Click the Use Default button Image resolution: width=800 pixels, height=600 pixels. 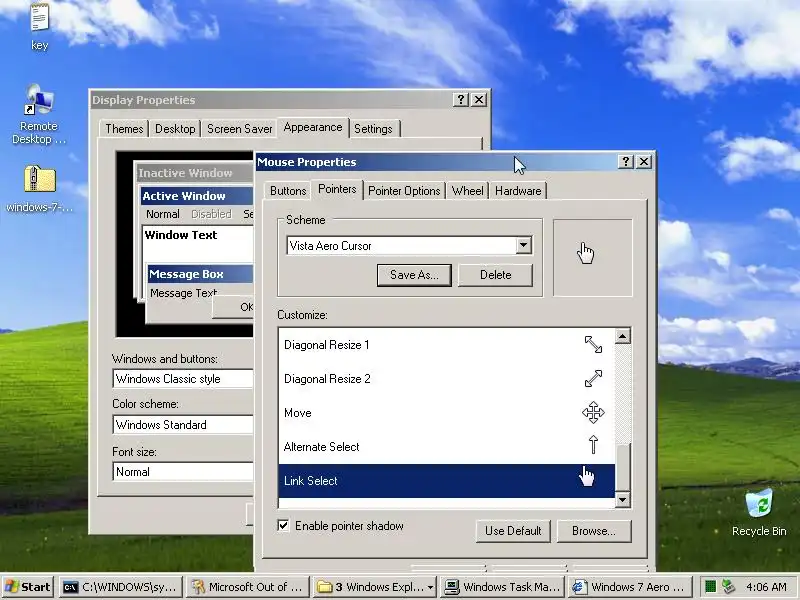pos(513,531)
